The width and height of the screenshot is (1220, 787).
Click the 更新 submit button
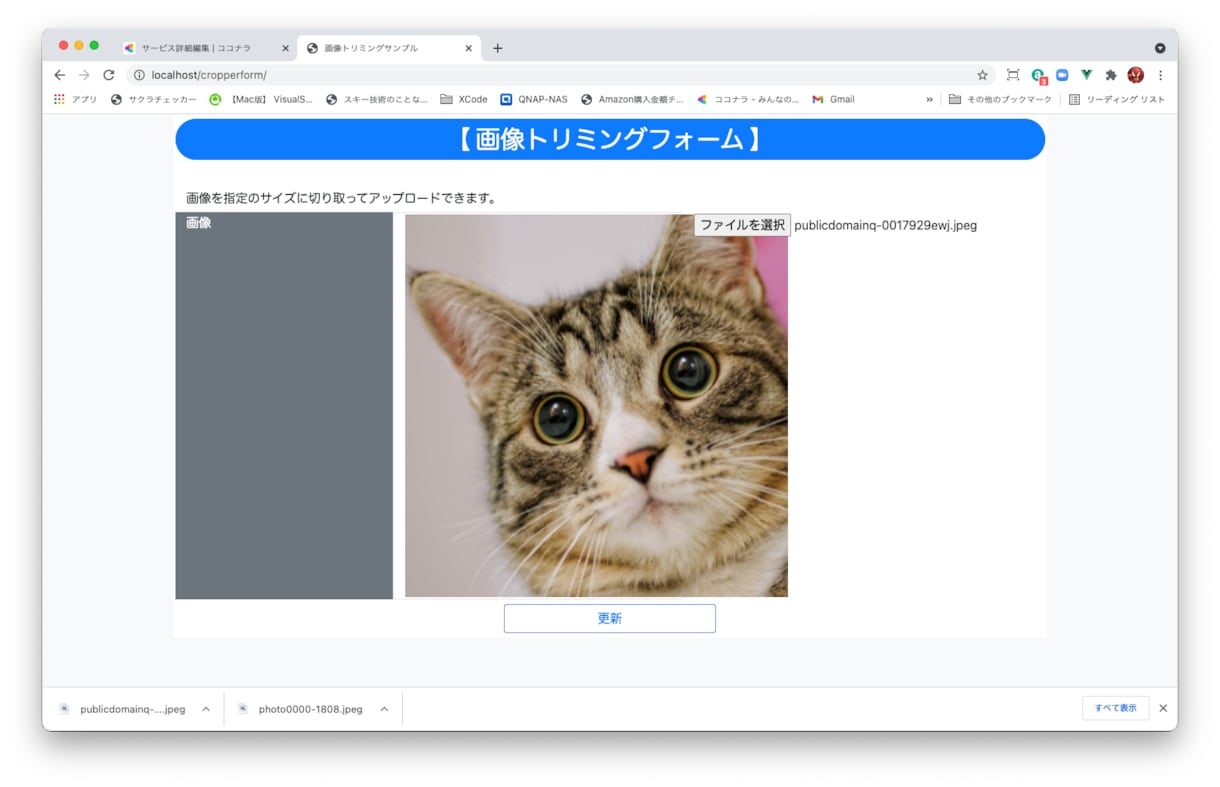coord(610,618)
